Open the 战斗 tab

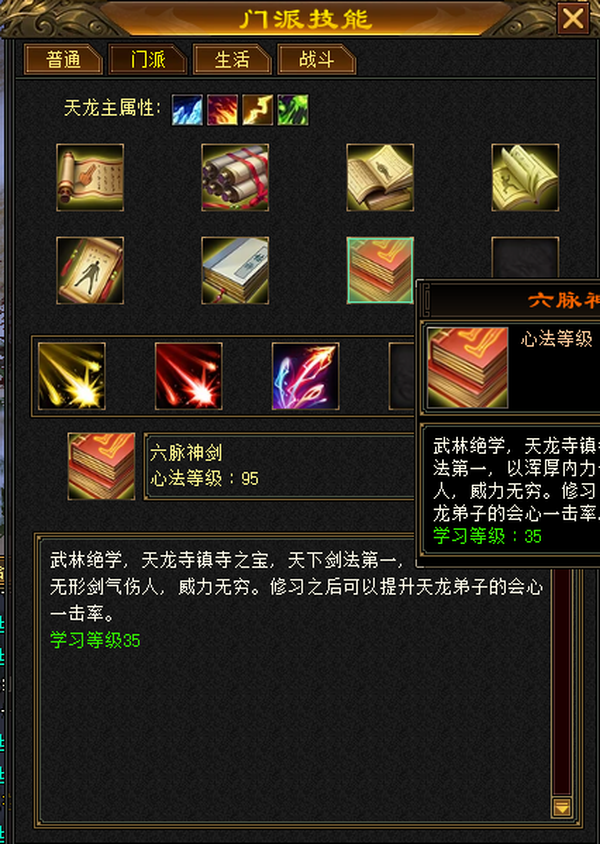[x=316, y=59]
